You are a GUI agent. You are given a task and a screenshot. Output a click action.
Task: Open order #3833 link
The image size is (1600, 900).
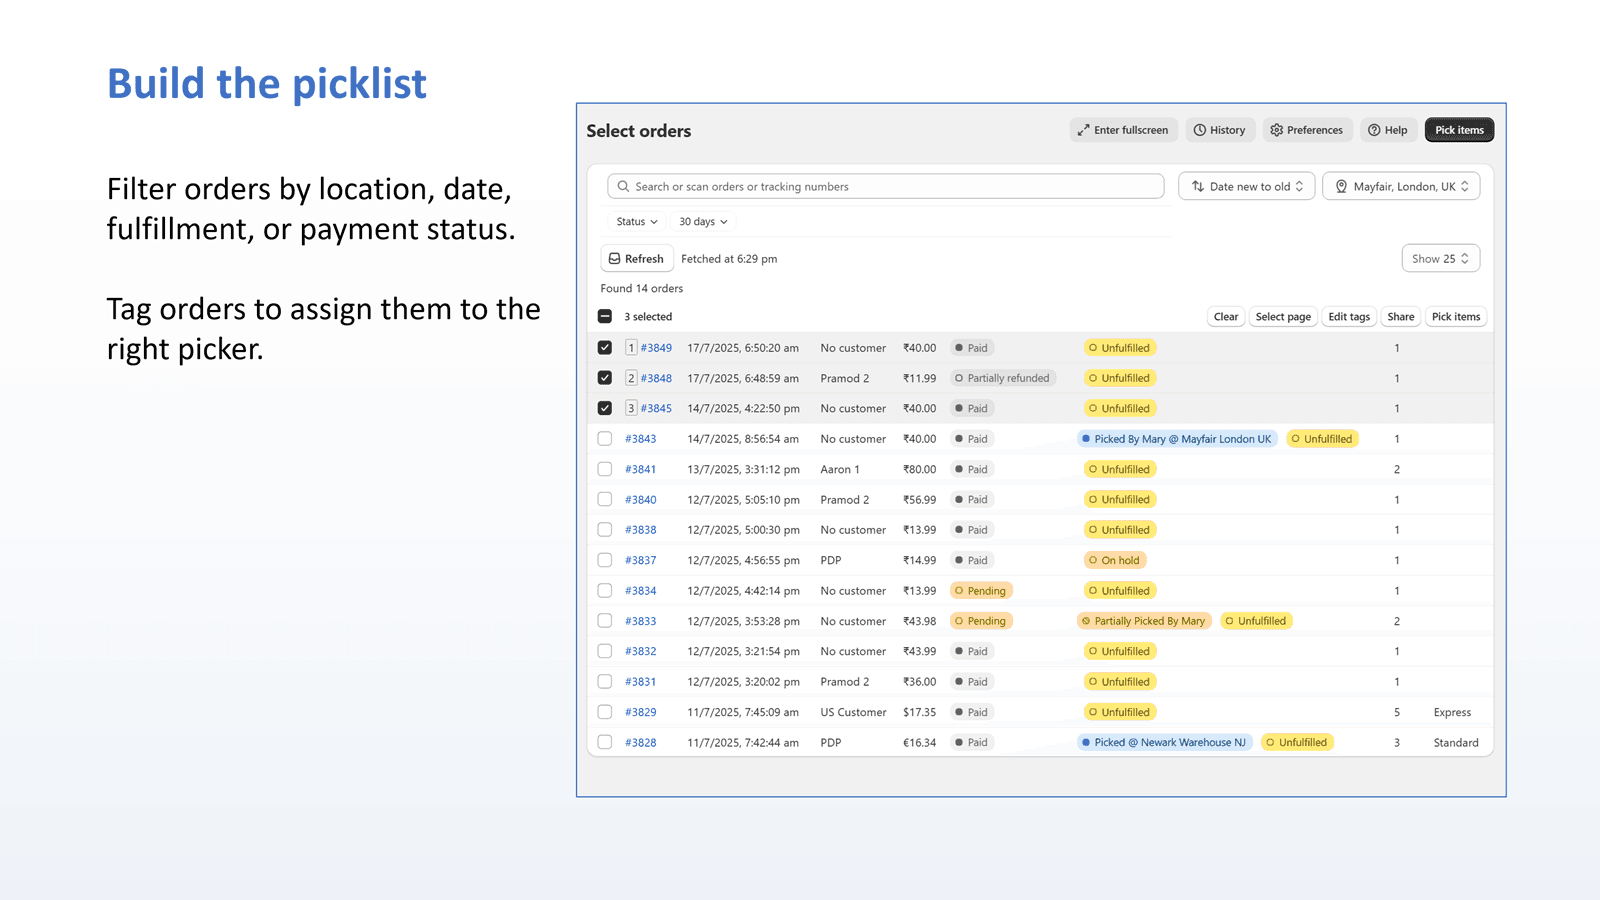pyautogui.click(x=641, y=621)
